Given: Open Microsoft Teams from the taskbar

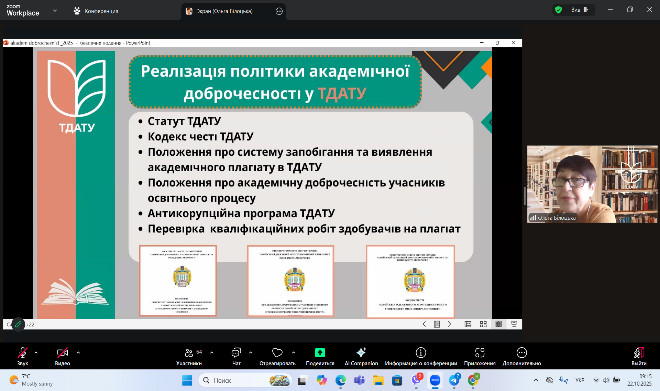Looking at the screenshot, I should 359,380.
